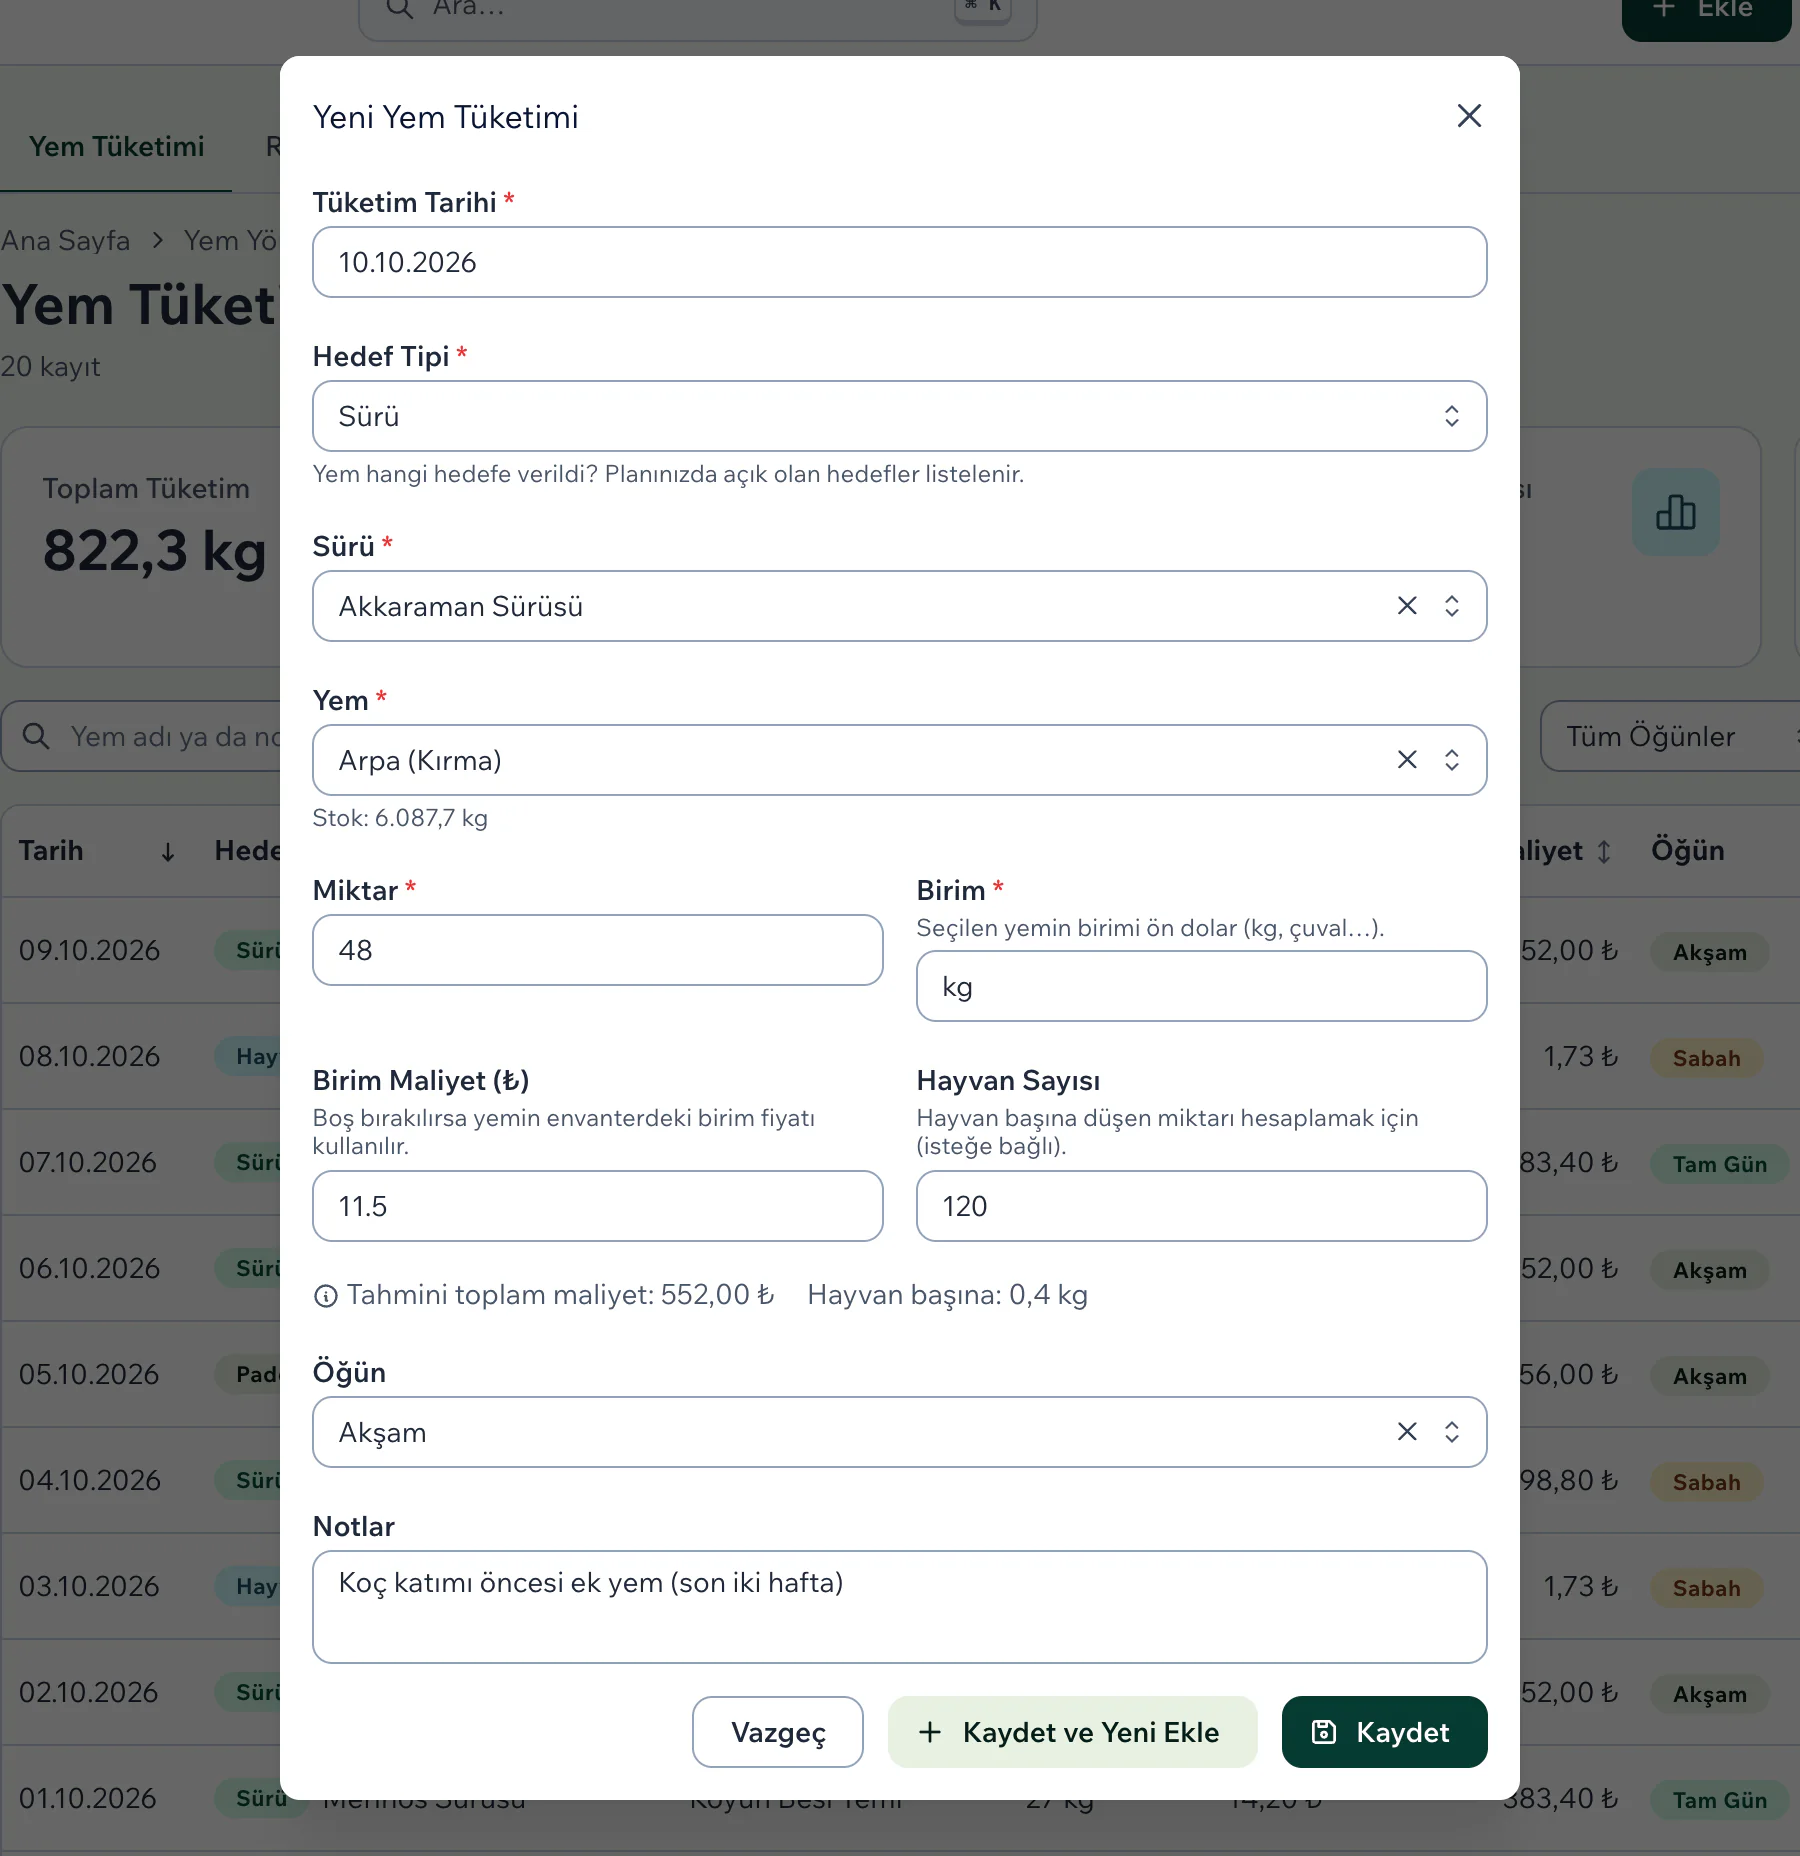Save the record with Kaydet
This screenshot has width=1800, height=1856.
(1384, 1732)
